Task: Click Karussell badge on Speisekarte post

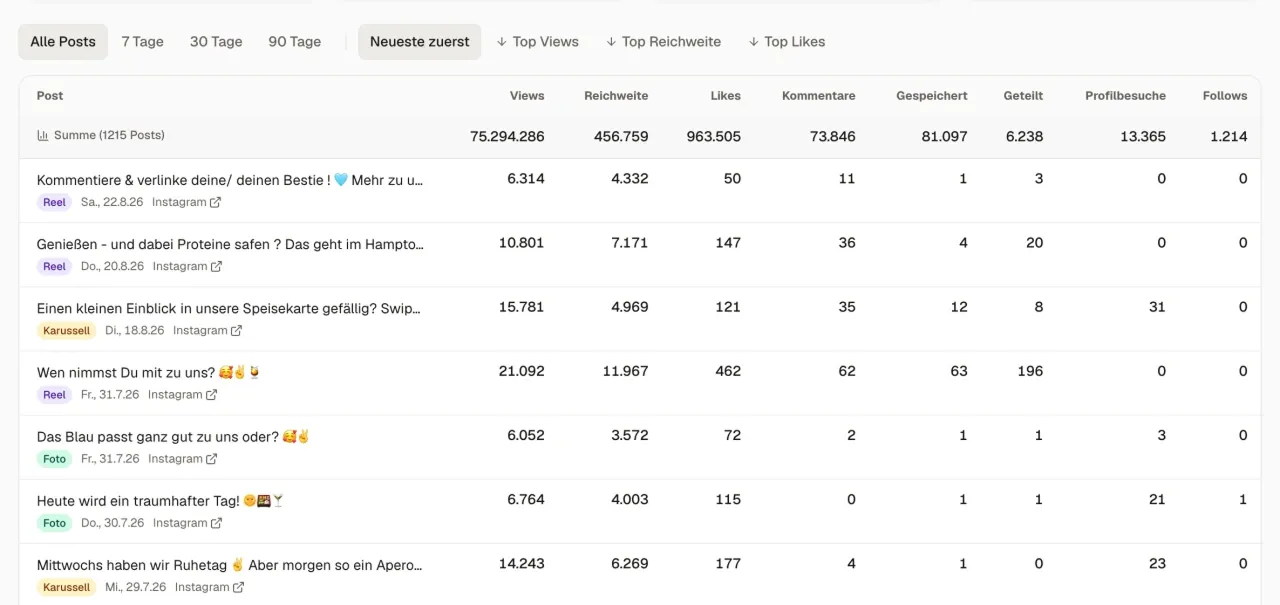Action: [x=67, y=330]
